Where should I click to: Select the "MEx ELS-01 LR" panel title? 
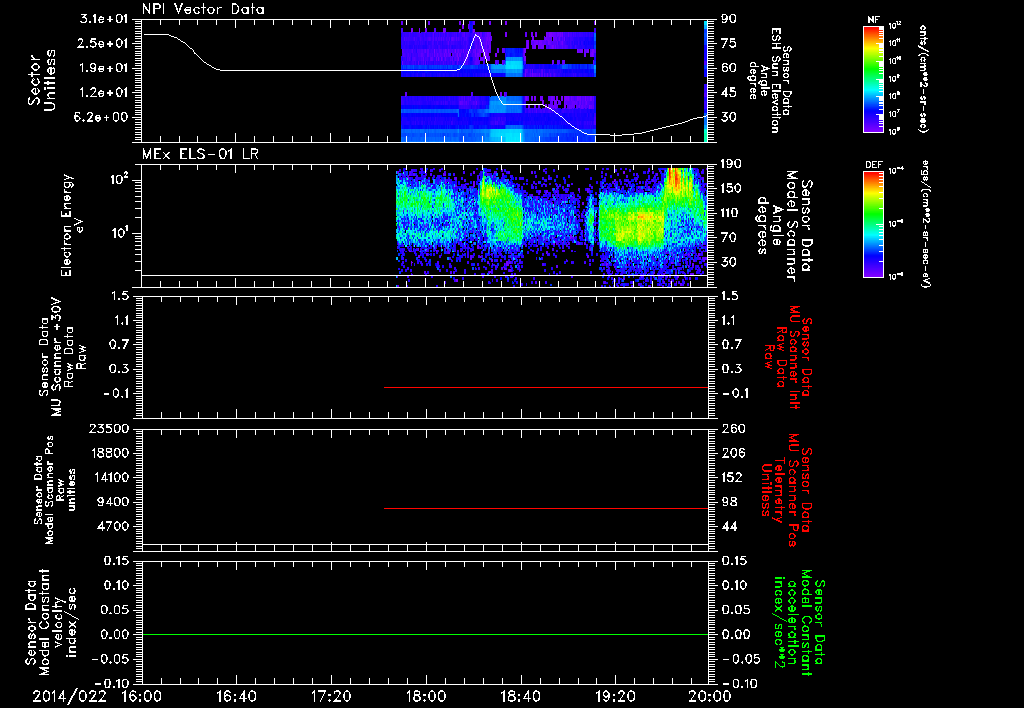click(x=200, y=154)
